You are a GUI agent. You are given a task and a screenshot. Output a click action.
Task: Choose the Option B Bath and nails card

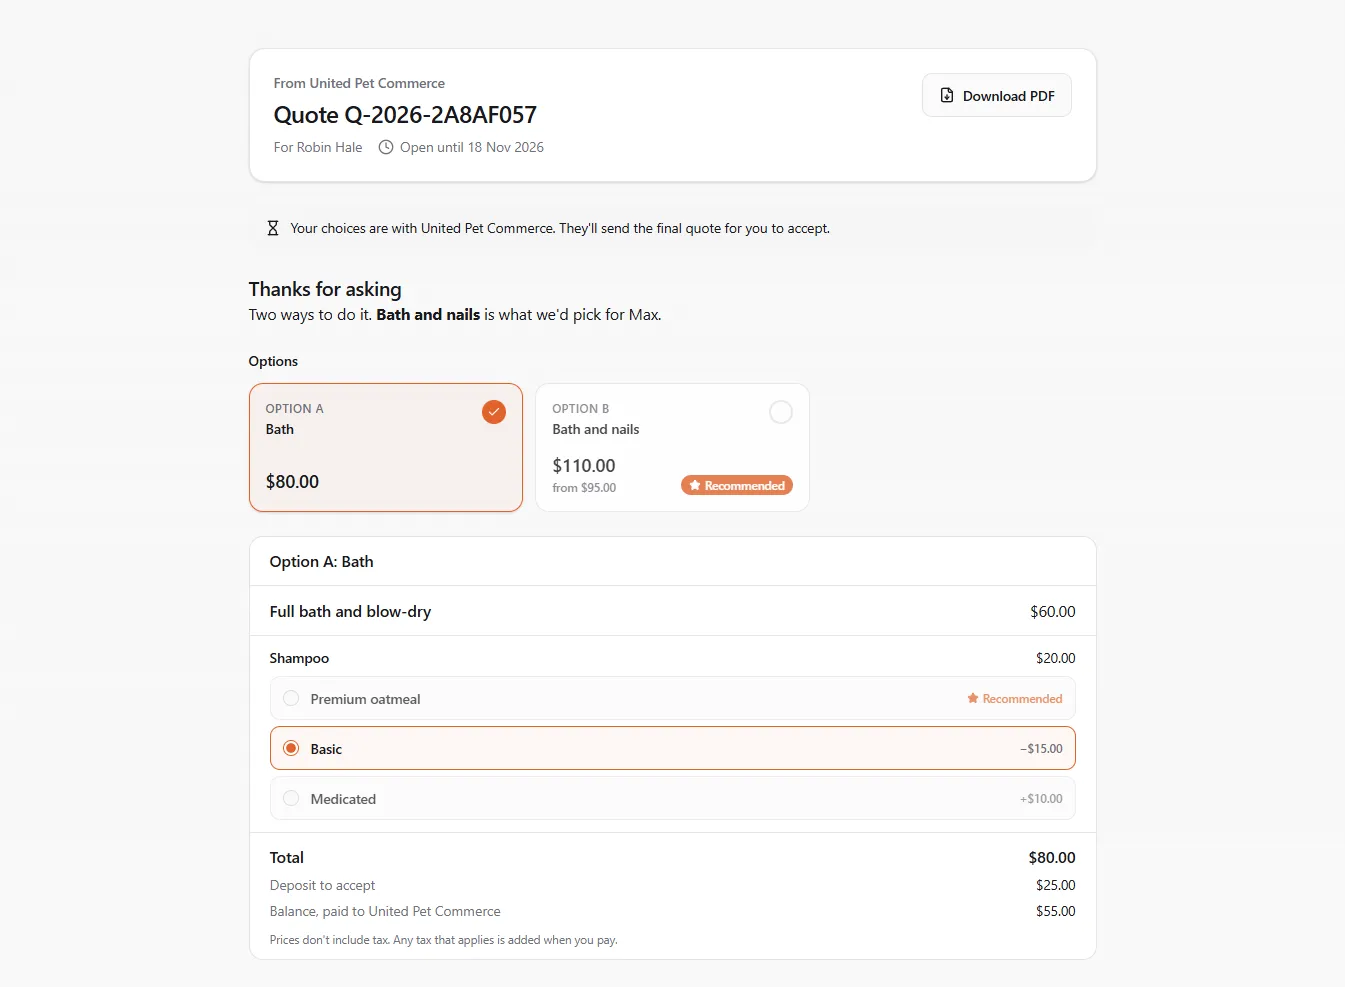(672, 447)
